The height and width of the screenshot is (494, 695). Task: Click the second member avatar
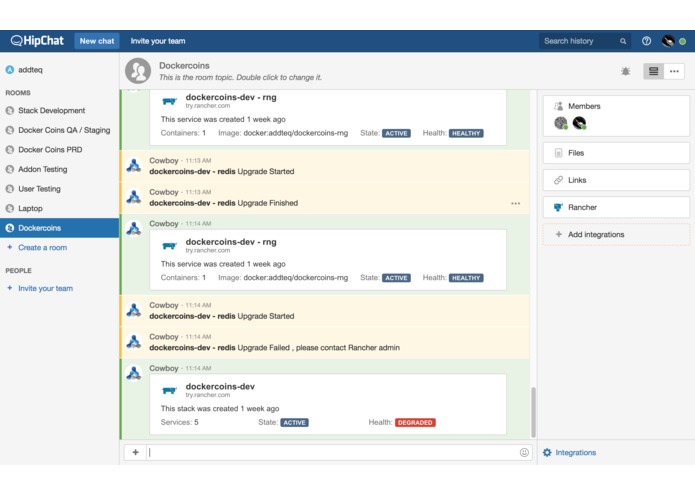coord(579,123)
